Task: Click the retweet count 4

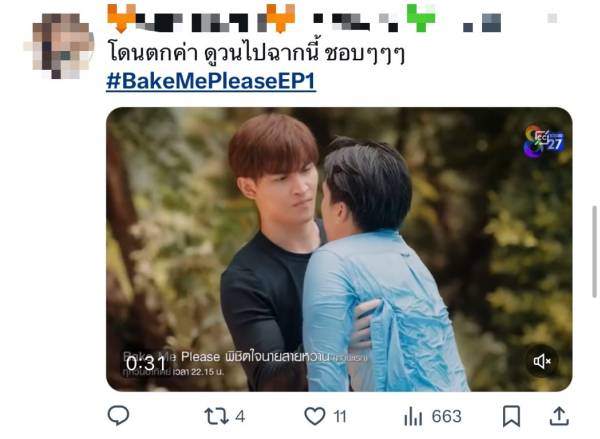Action: [240, 416]
